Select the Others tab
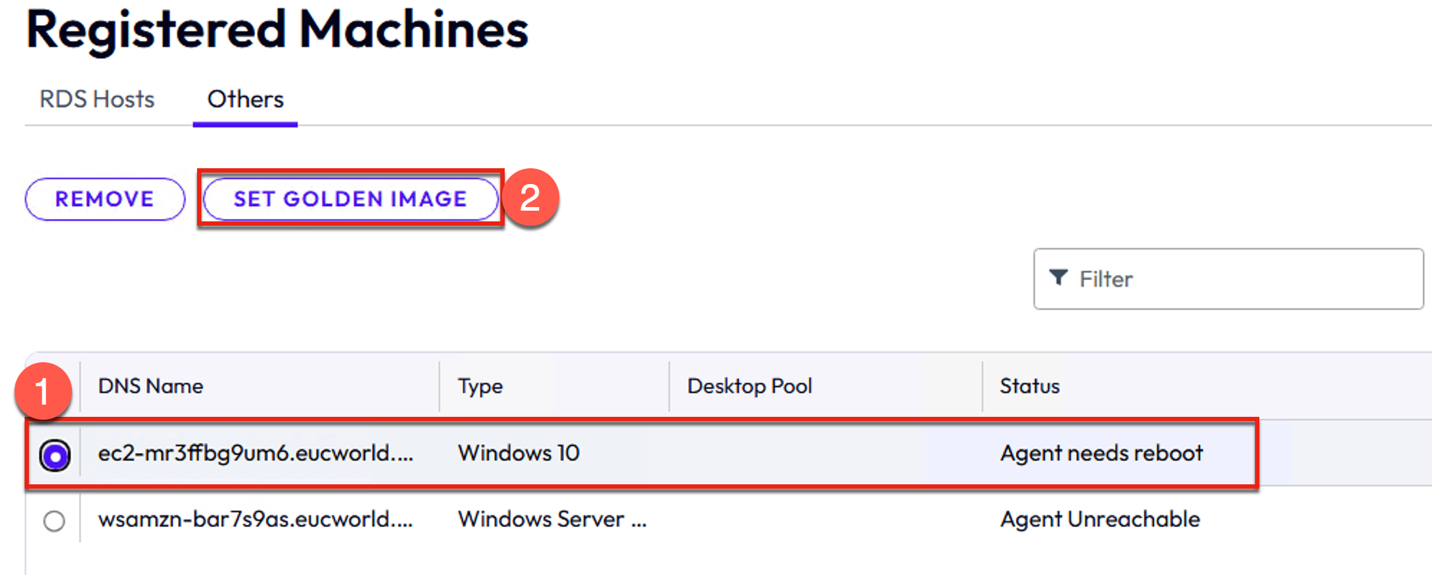The height and width of the screenshot is (575, 1432). click(x=245, y=99)
